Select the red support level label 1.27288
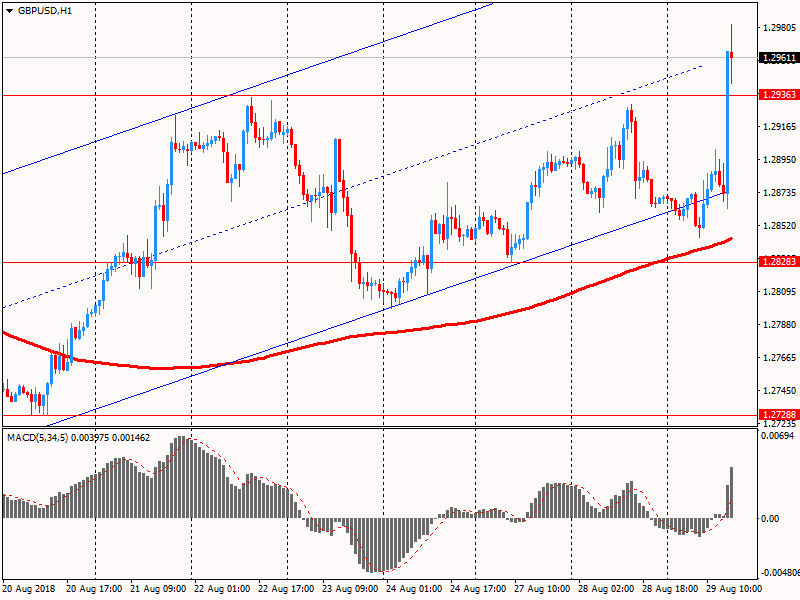The image size is (800, 600). (779, 415)
